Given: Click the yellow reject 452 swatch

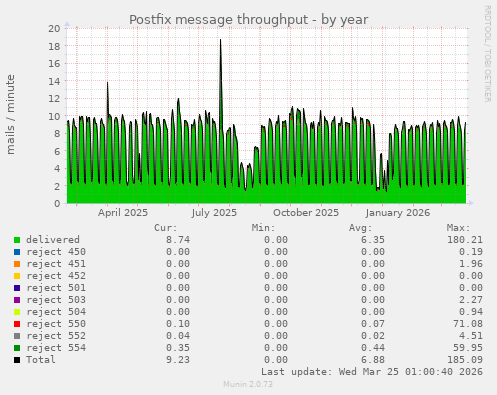Looking at the screenshot, I should click(17, 276).
